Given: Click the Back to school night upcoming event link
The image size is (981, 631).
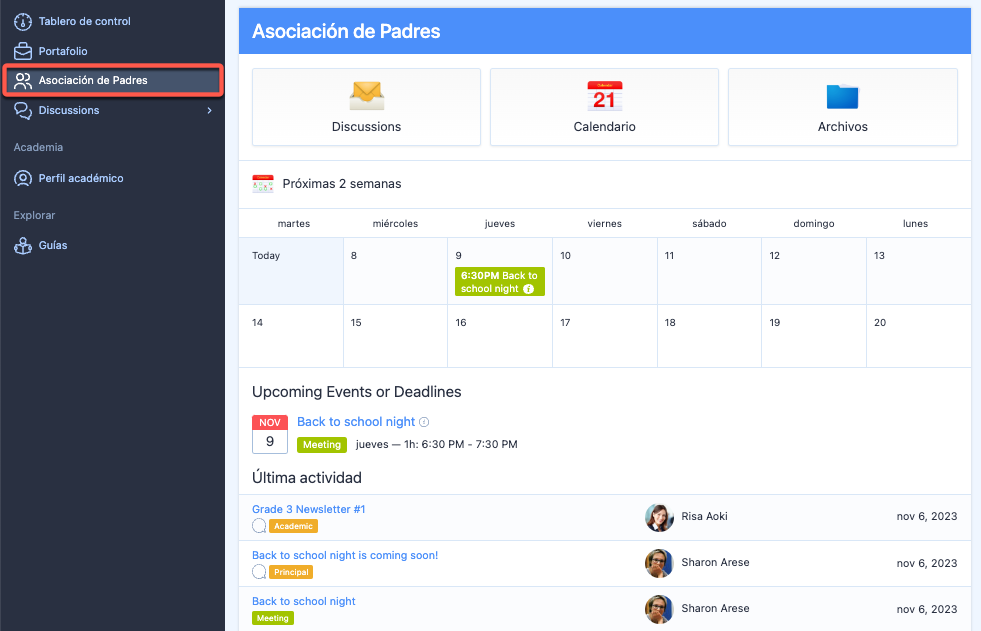Looking at the screenshot, I should (x=355, y=422).
